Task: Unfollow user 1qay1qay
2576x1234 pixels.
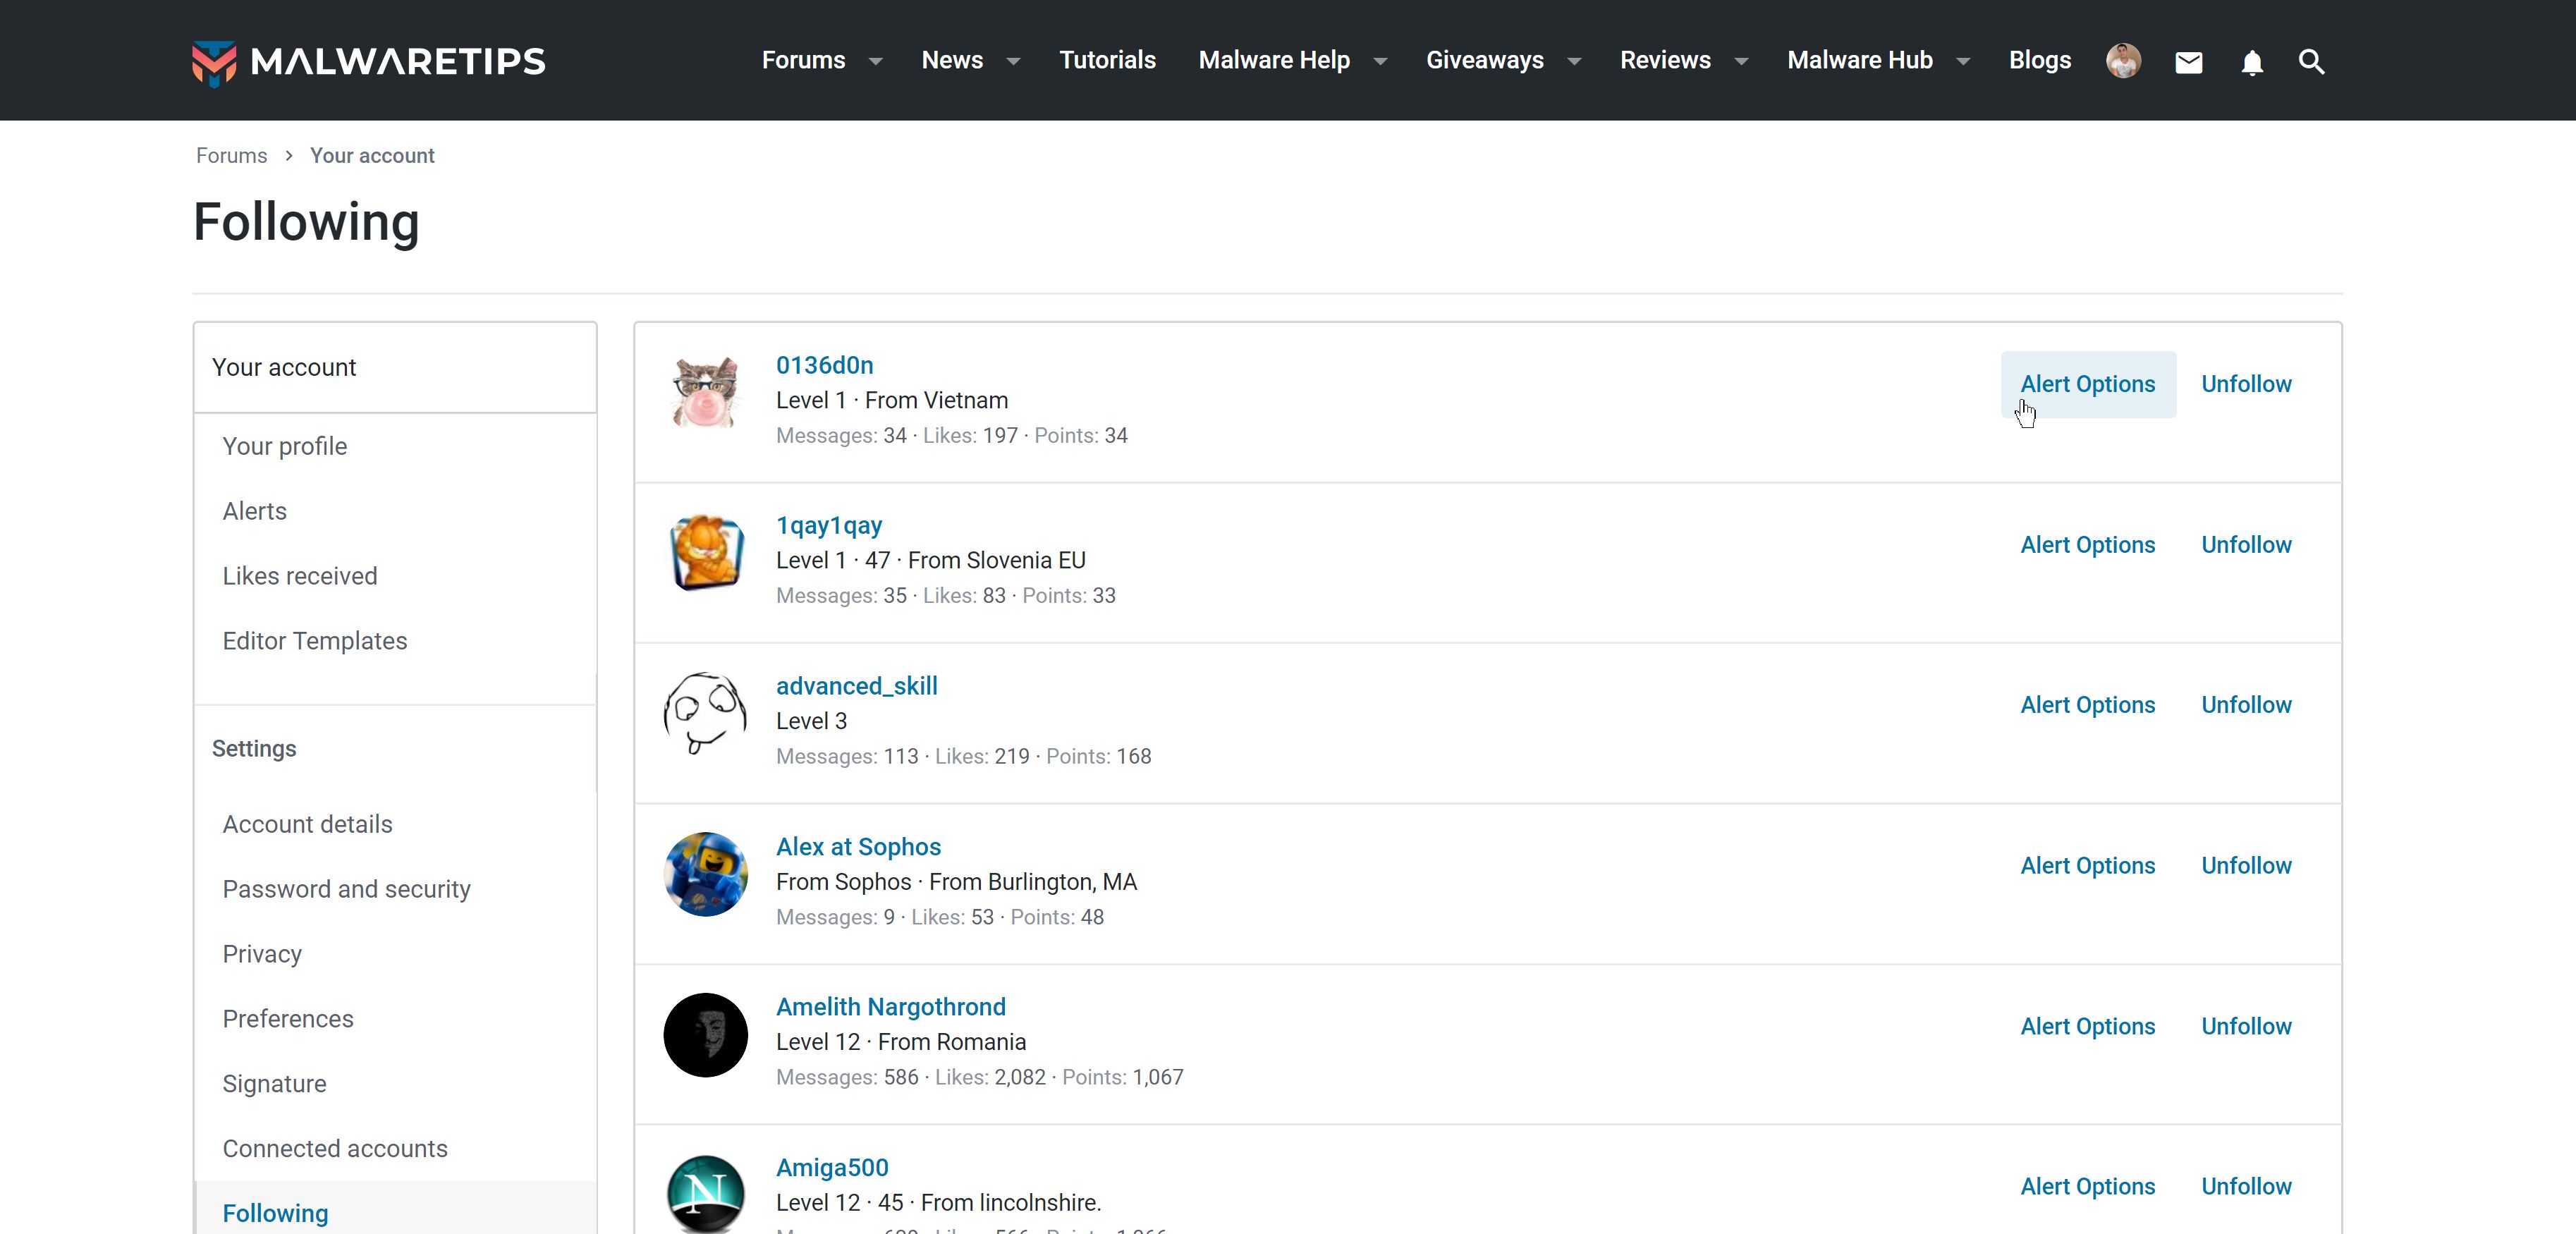Action: coord(2245,545)
